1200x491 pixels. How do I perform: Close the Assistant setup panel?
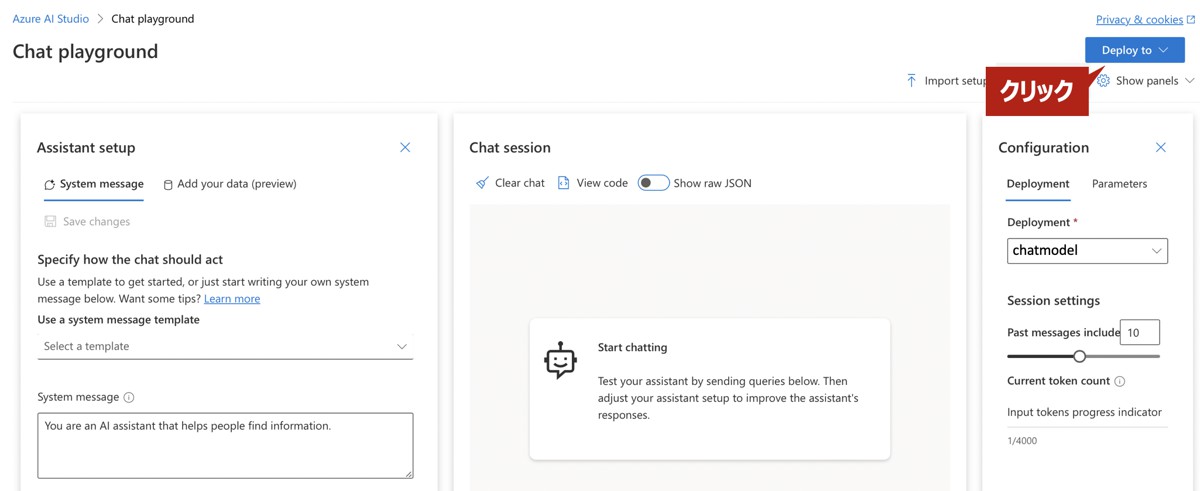pos(405,147)
